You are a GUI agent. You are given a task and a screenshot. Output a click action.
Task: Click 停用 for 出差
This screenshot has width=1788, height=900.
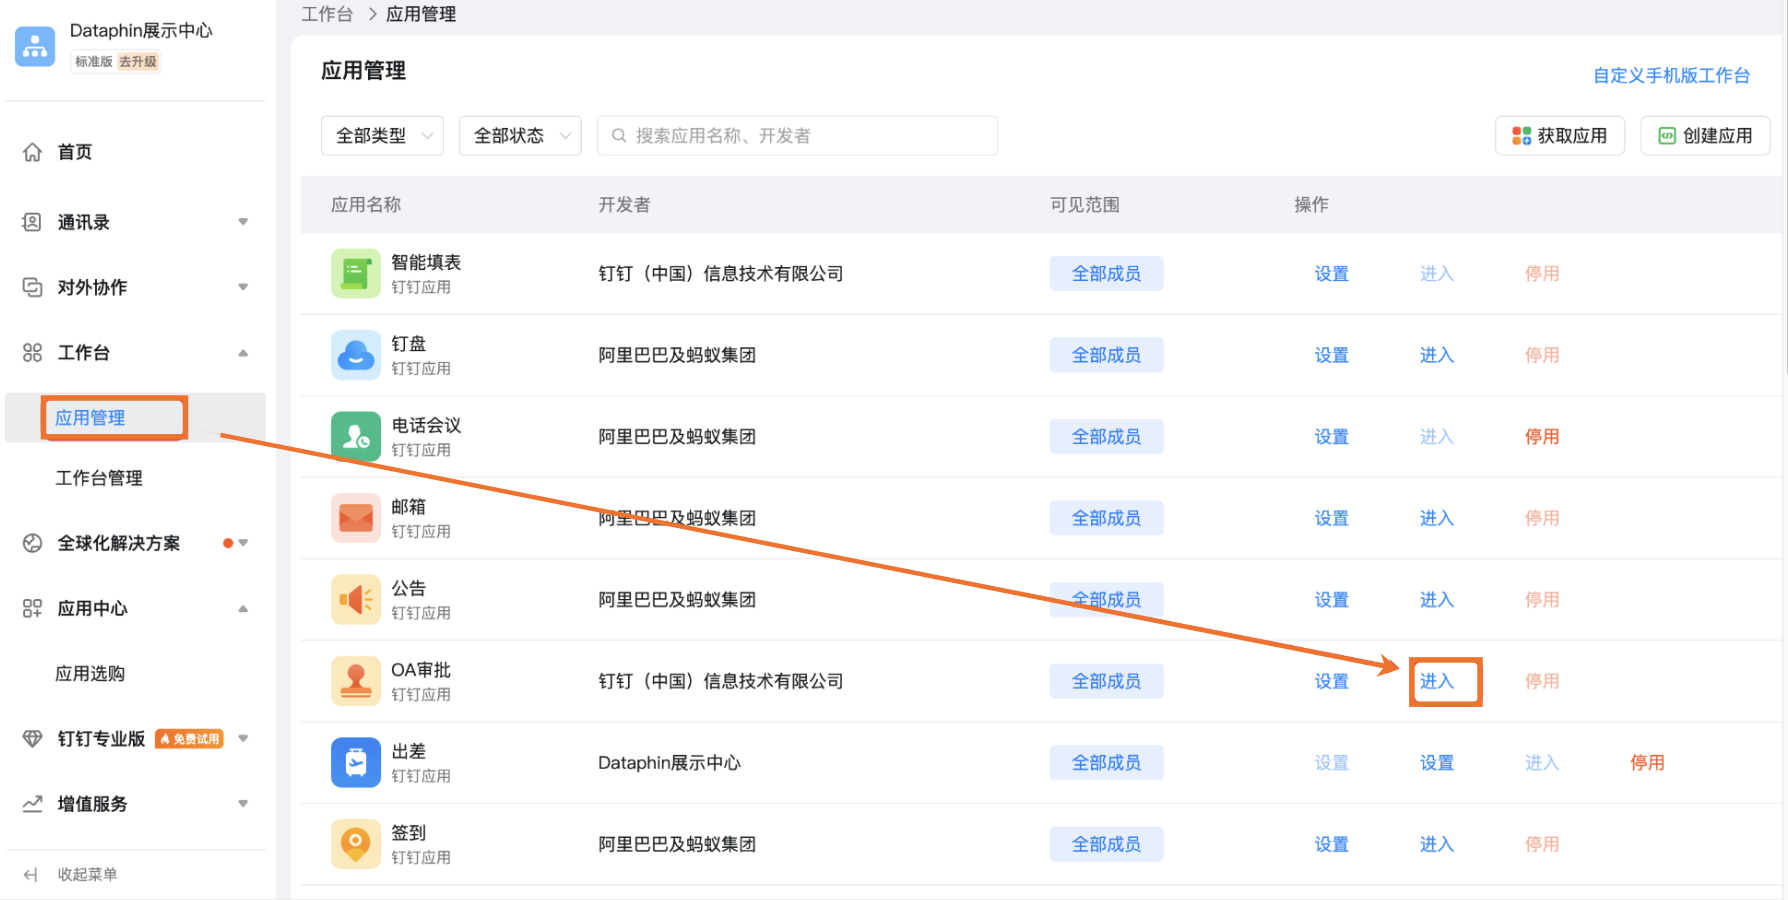click(x=1647, y=763)
